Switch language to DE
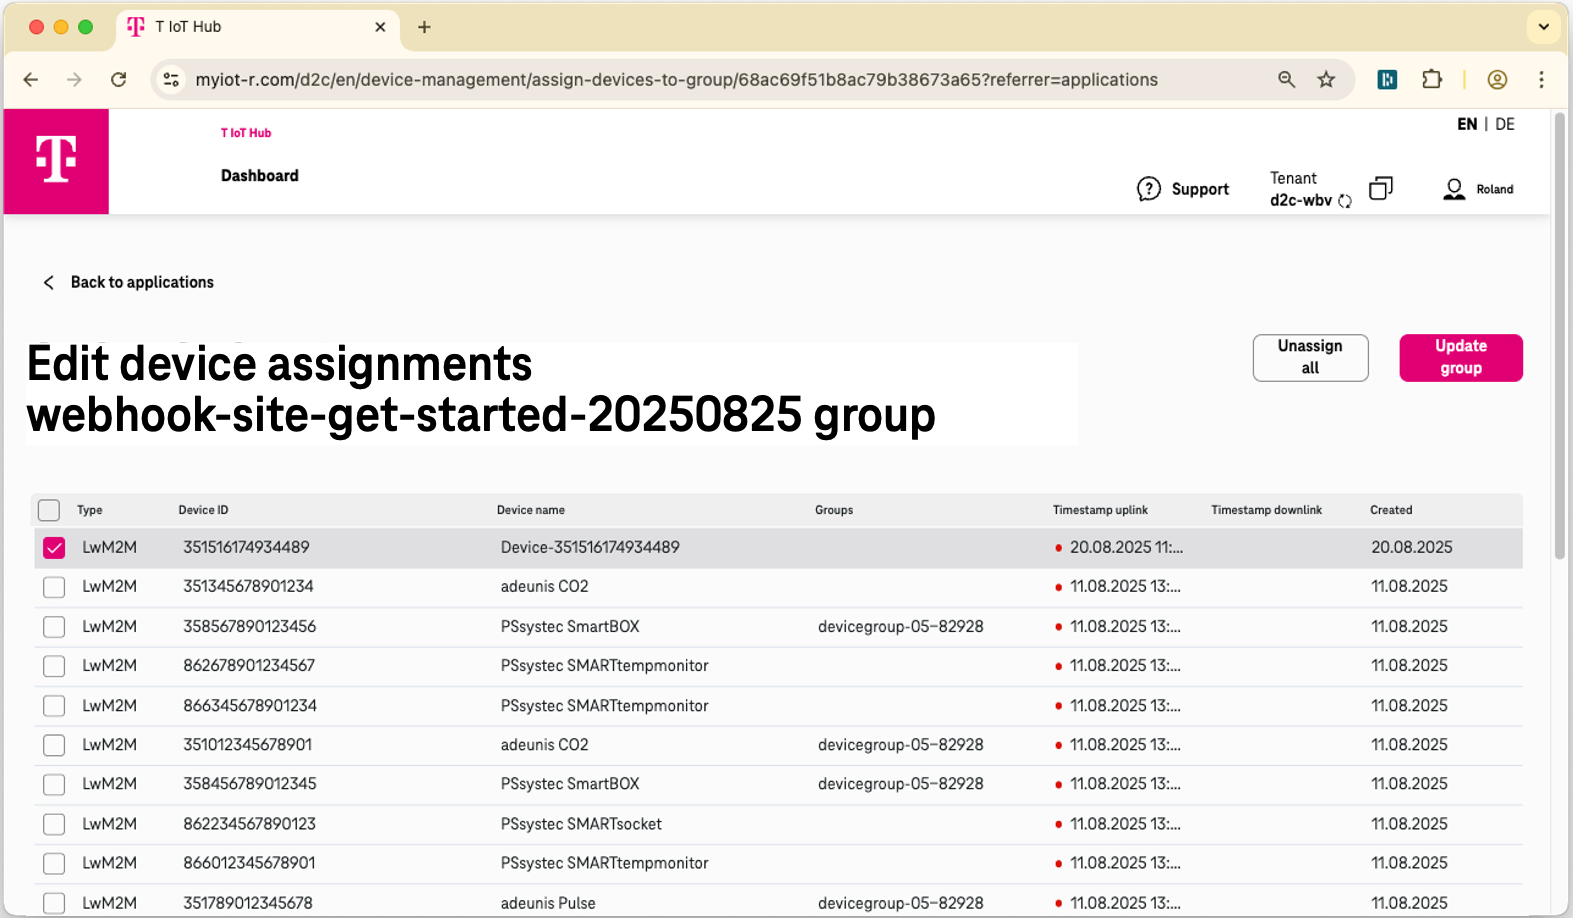The image size is (1573, 918). point(1505,124)
